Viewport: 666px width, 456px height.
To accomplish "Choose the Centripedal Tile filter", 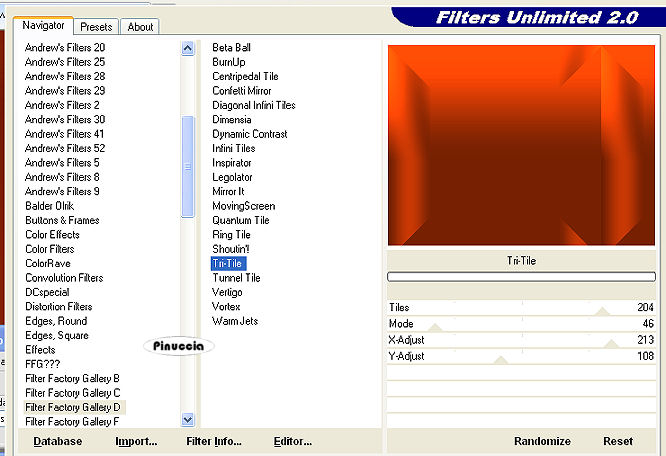I will [x=245, y=76].
